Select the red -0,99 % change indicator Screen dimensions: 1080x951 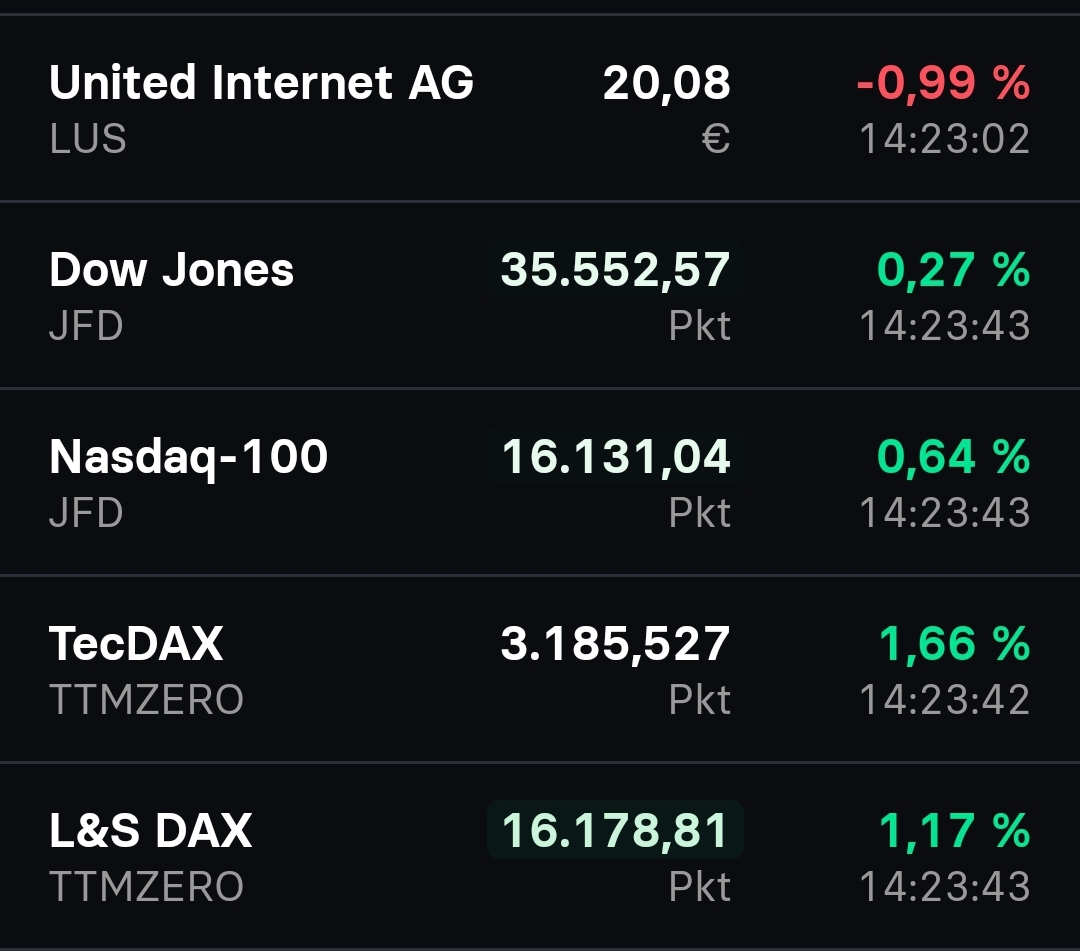pyautogui.click(x=943, y=83)
